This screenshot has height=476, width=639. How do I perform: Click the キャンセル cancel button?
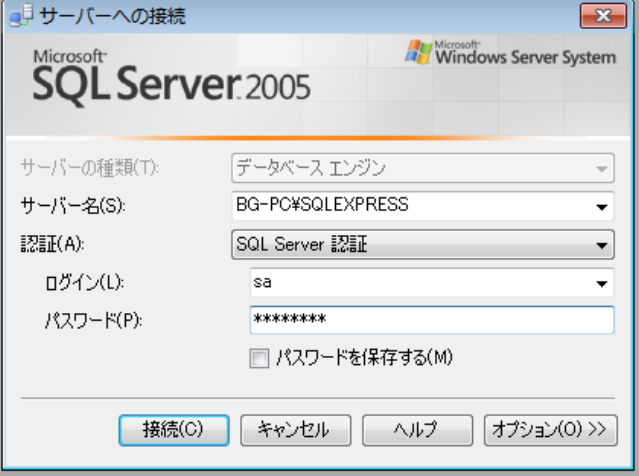click(295, 430)
